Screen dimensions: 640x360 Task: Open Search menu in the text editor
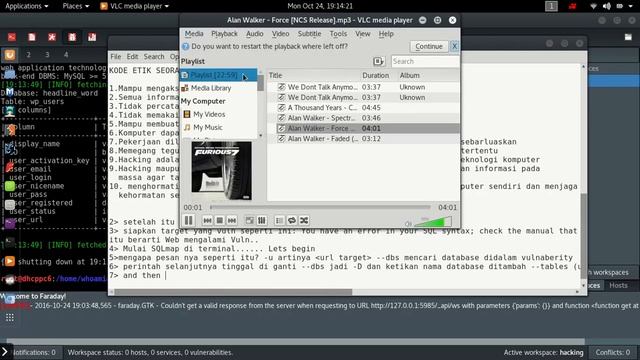pyautogui.click(x=154, y=57)
